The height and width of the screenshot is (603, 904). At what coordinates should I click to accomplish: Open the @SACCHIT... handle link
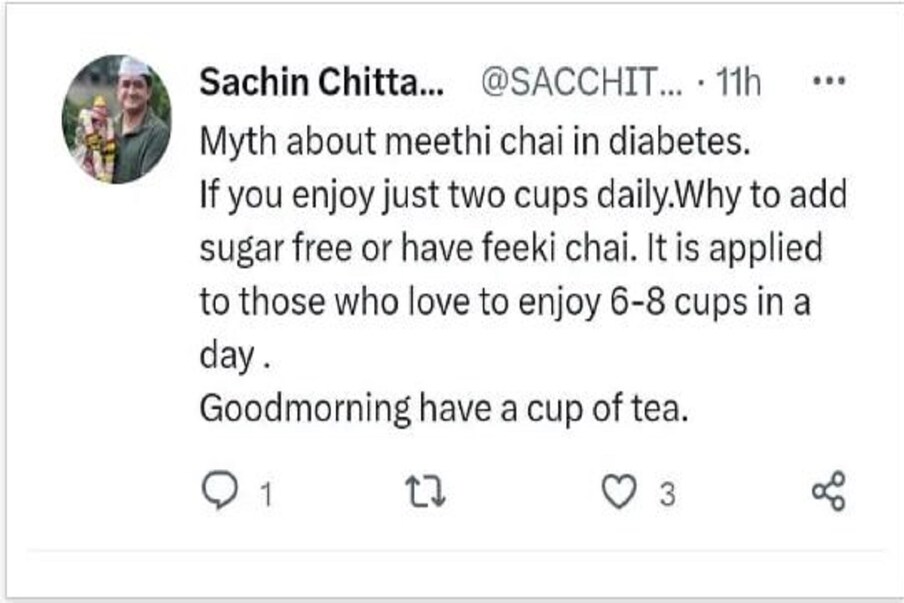(581, 82)
